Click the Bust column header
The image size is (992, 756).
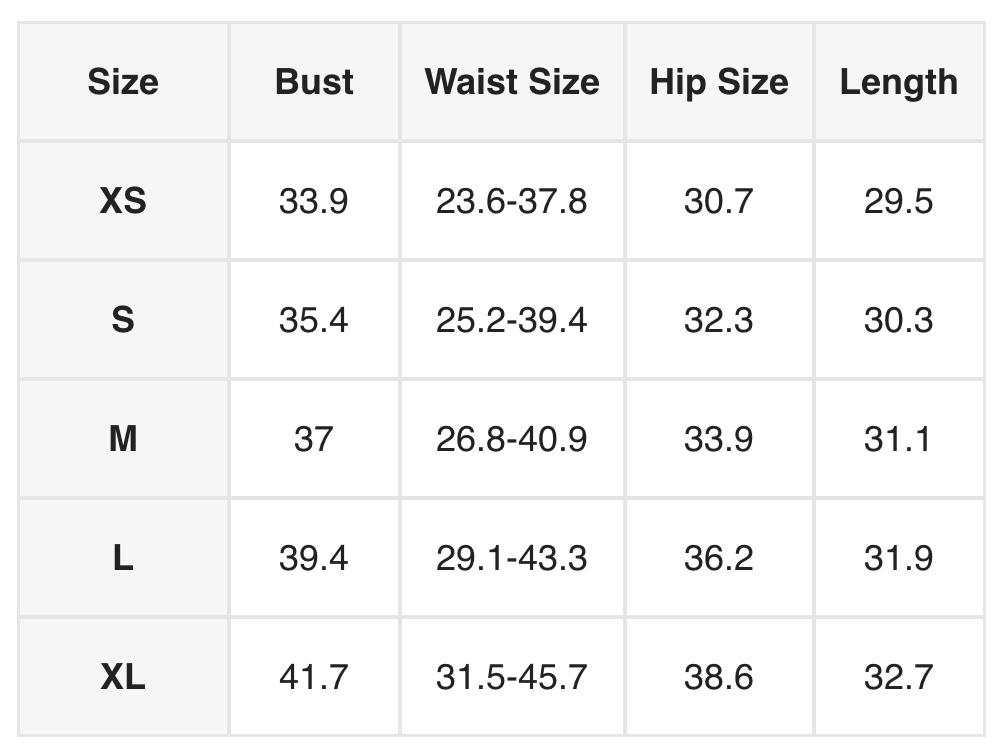(x=314, y=82)
